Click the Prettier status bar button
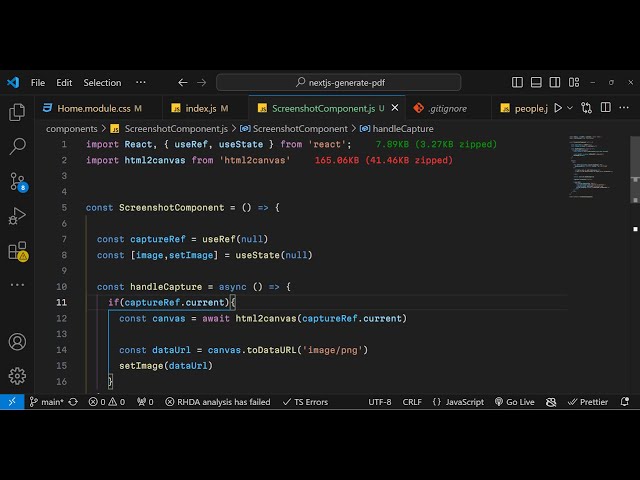This screenshot has width=640, height=480. point(587,402)
